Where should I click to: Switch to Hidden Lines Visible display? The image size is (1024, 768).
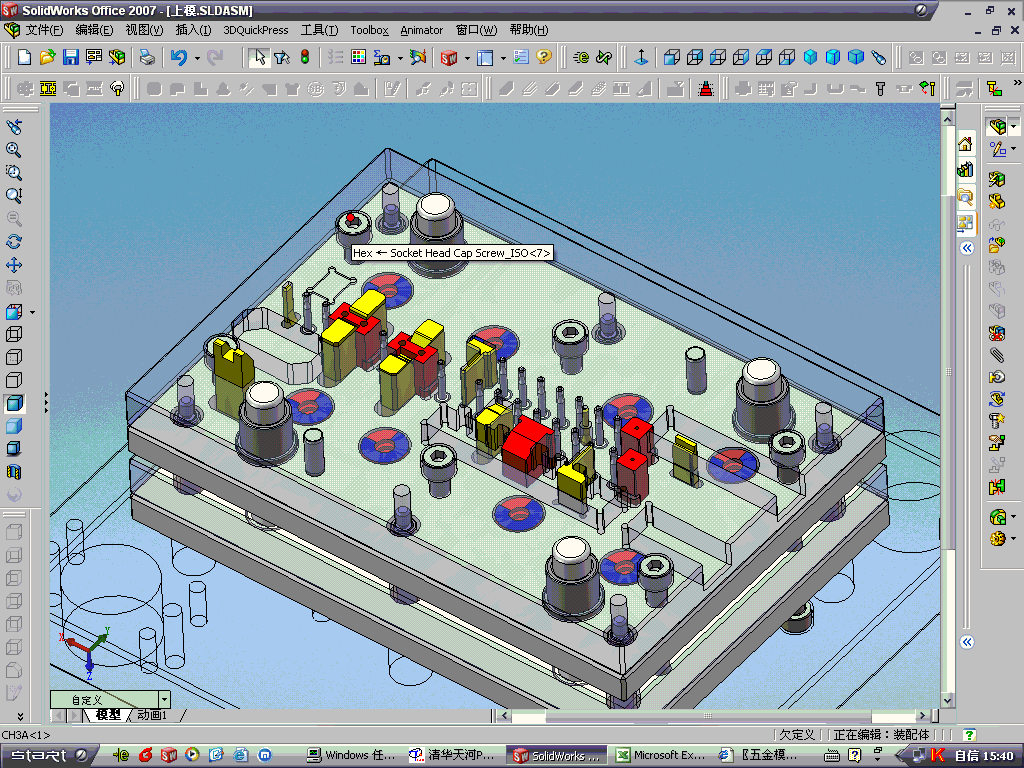coord(14,357)
